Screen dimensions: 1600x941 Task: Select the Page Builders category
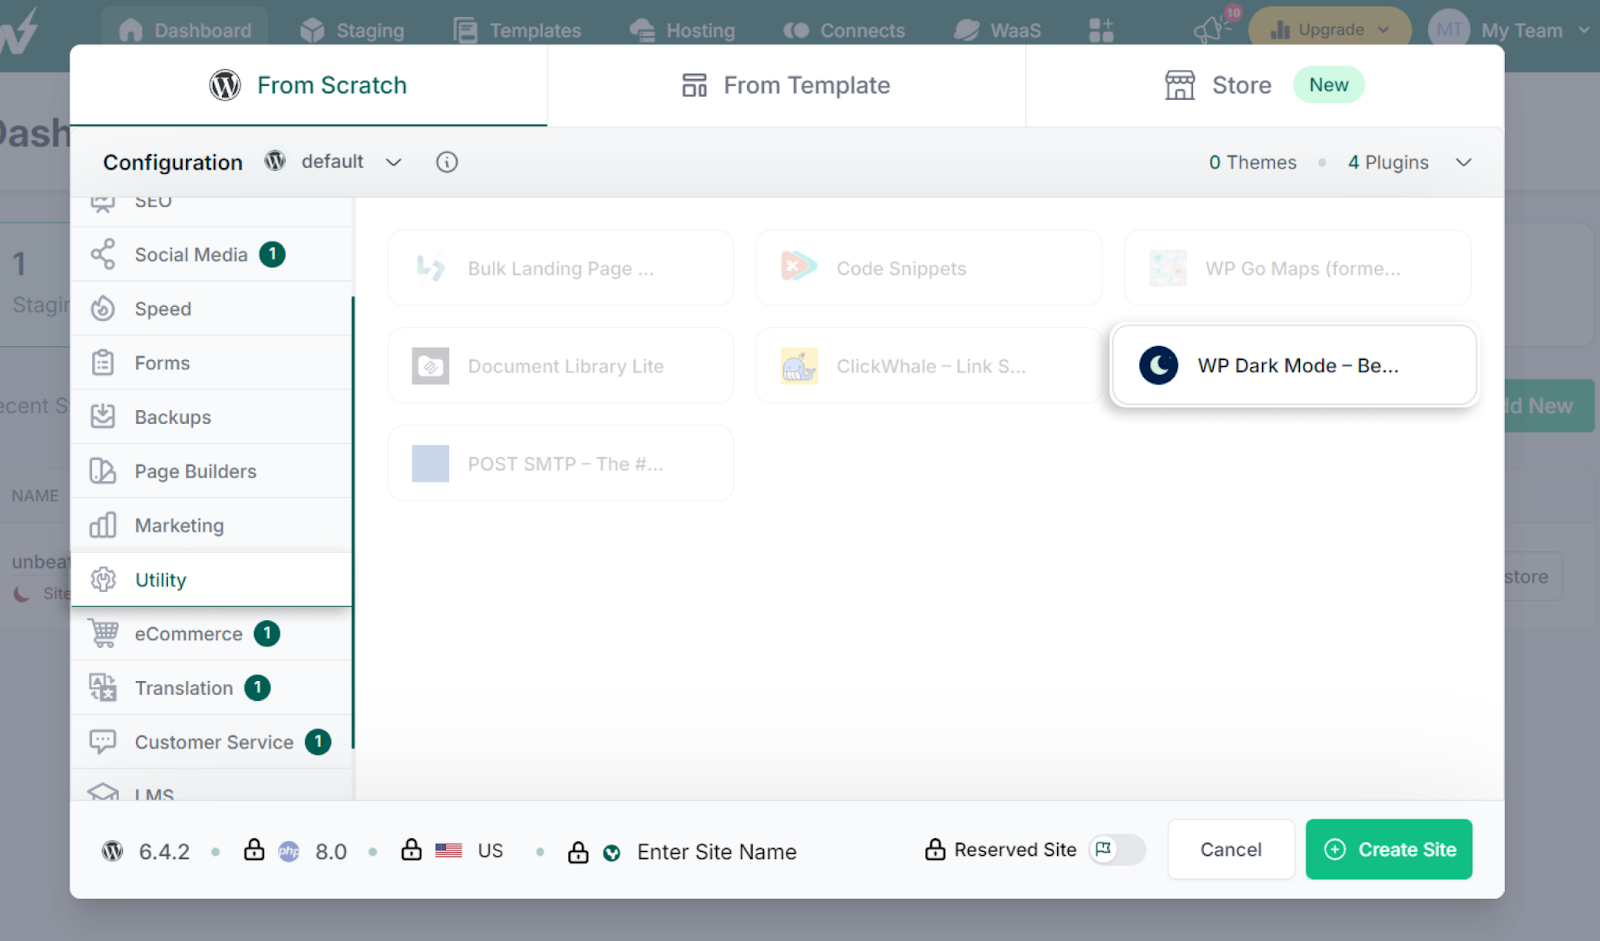coord(212,471)
